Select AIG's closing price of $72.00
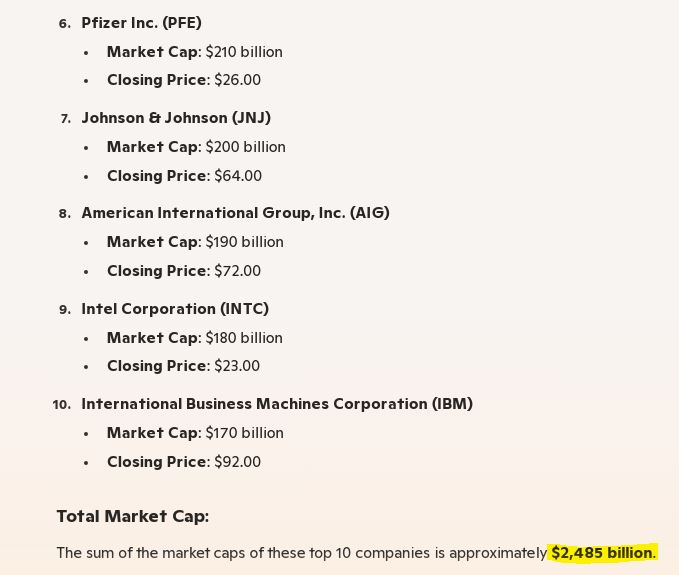This screenshot has height=575, width=679. [x=184, y=271]
